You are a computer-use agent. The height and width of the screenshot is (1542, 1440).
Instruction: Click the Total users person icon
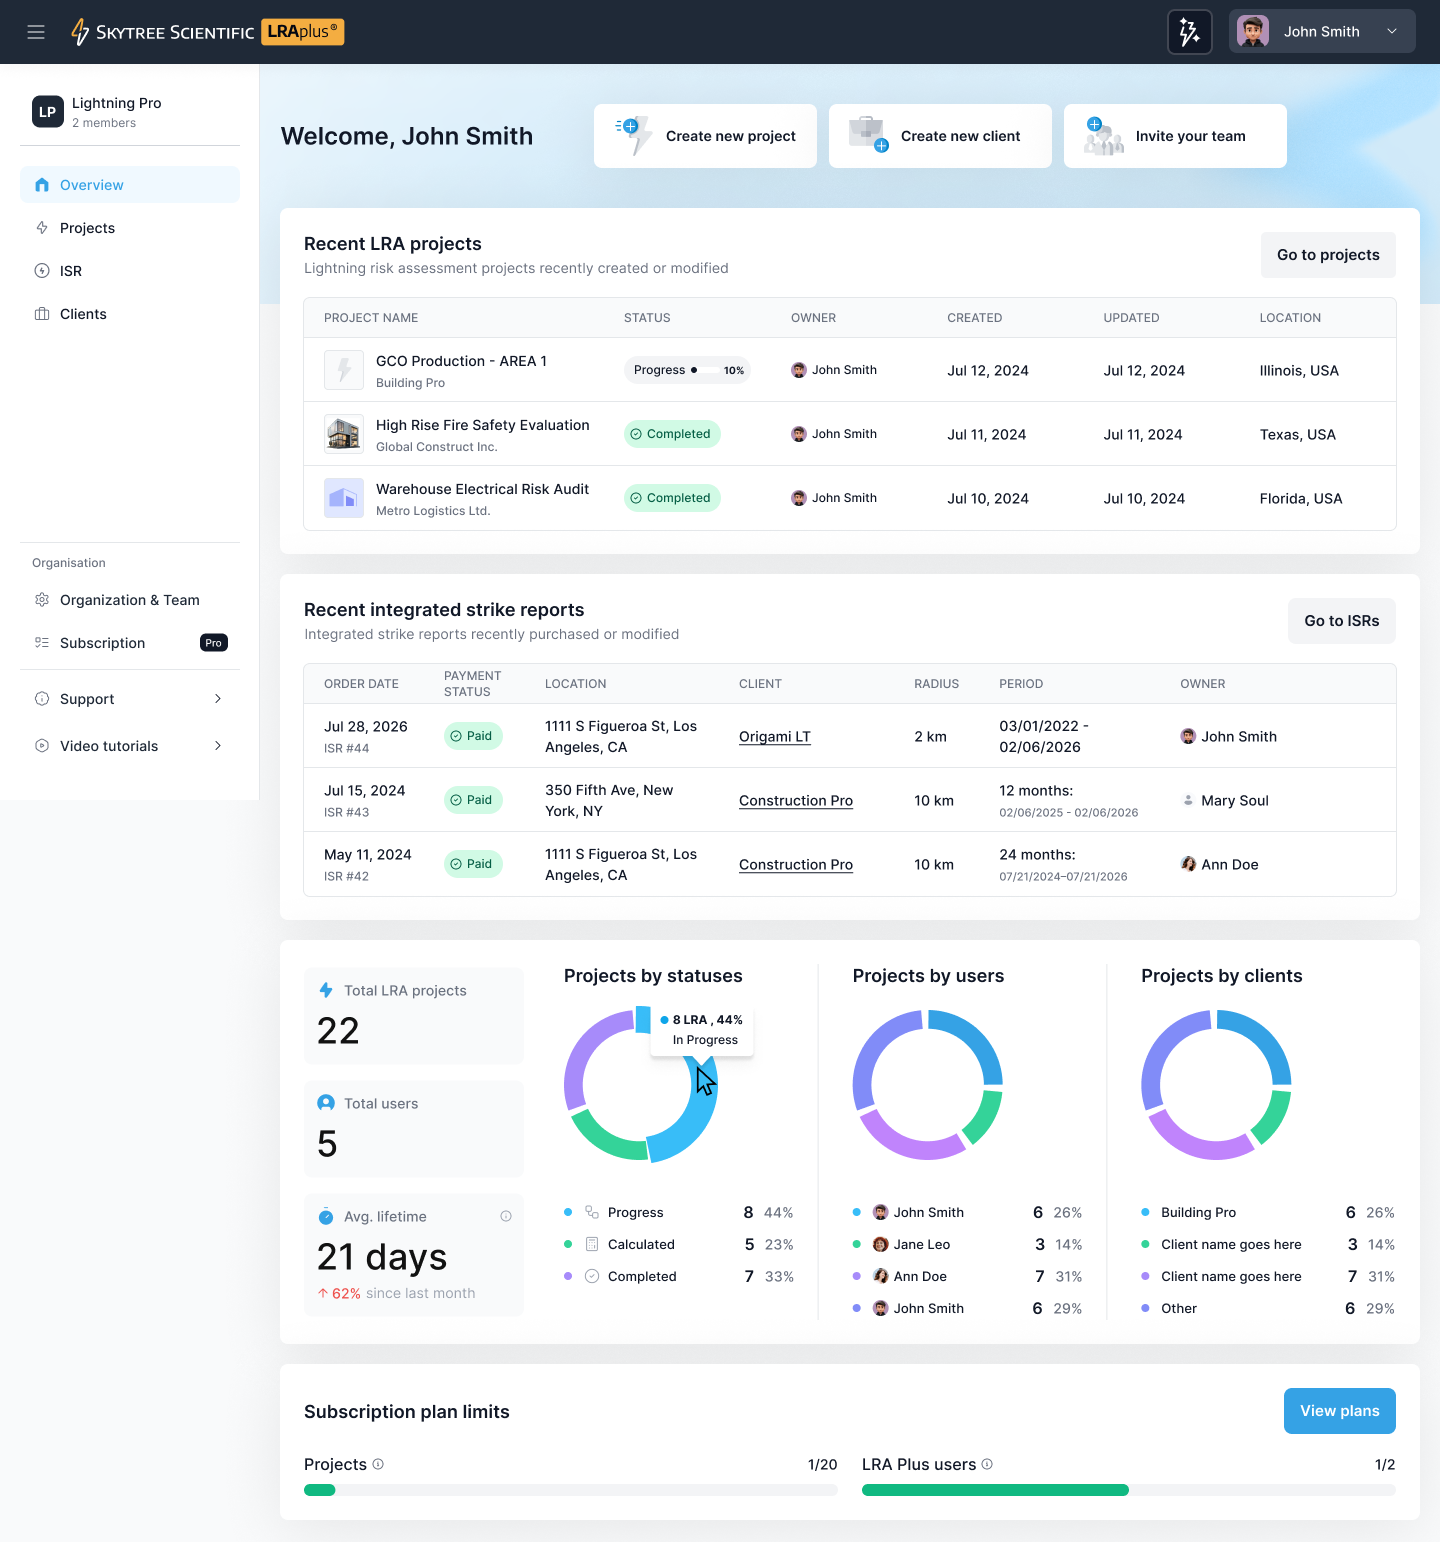pyautogui.click(x=326, y=1103)
